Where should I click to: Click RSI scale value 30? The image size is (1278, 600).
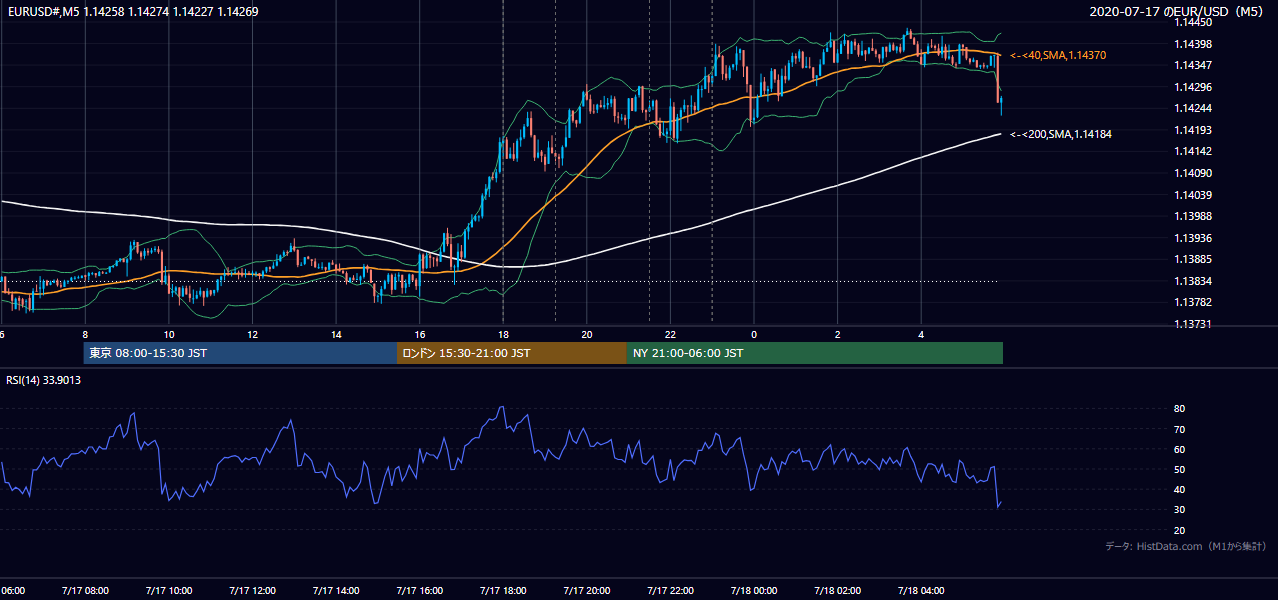point(1180,510)
